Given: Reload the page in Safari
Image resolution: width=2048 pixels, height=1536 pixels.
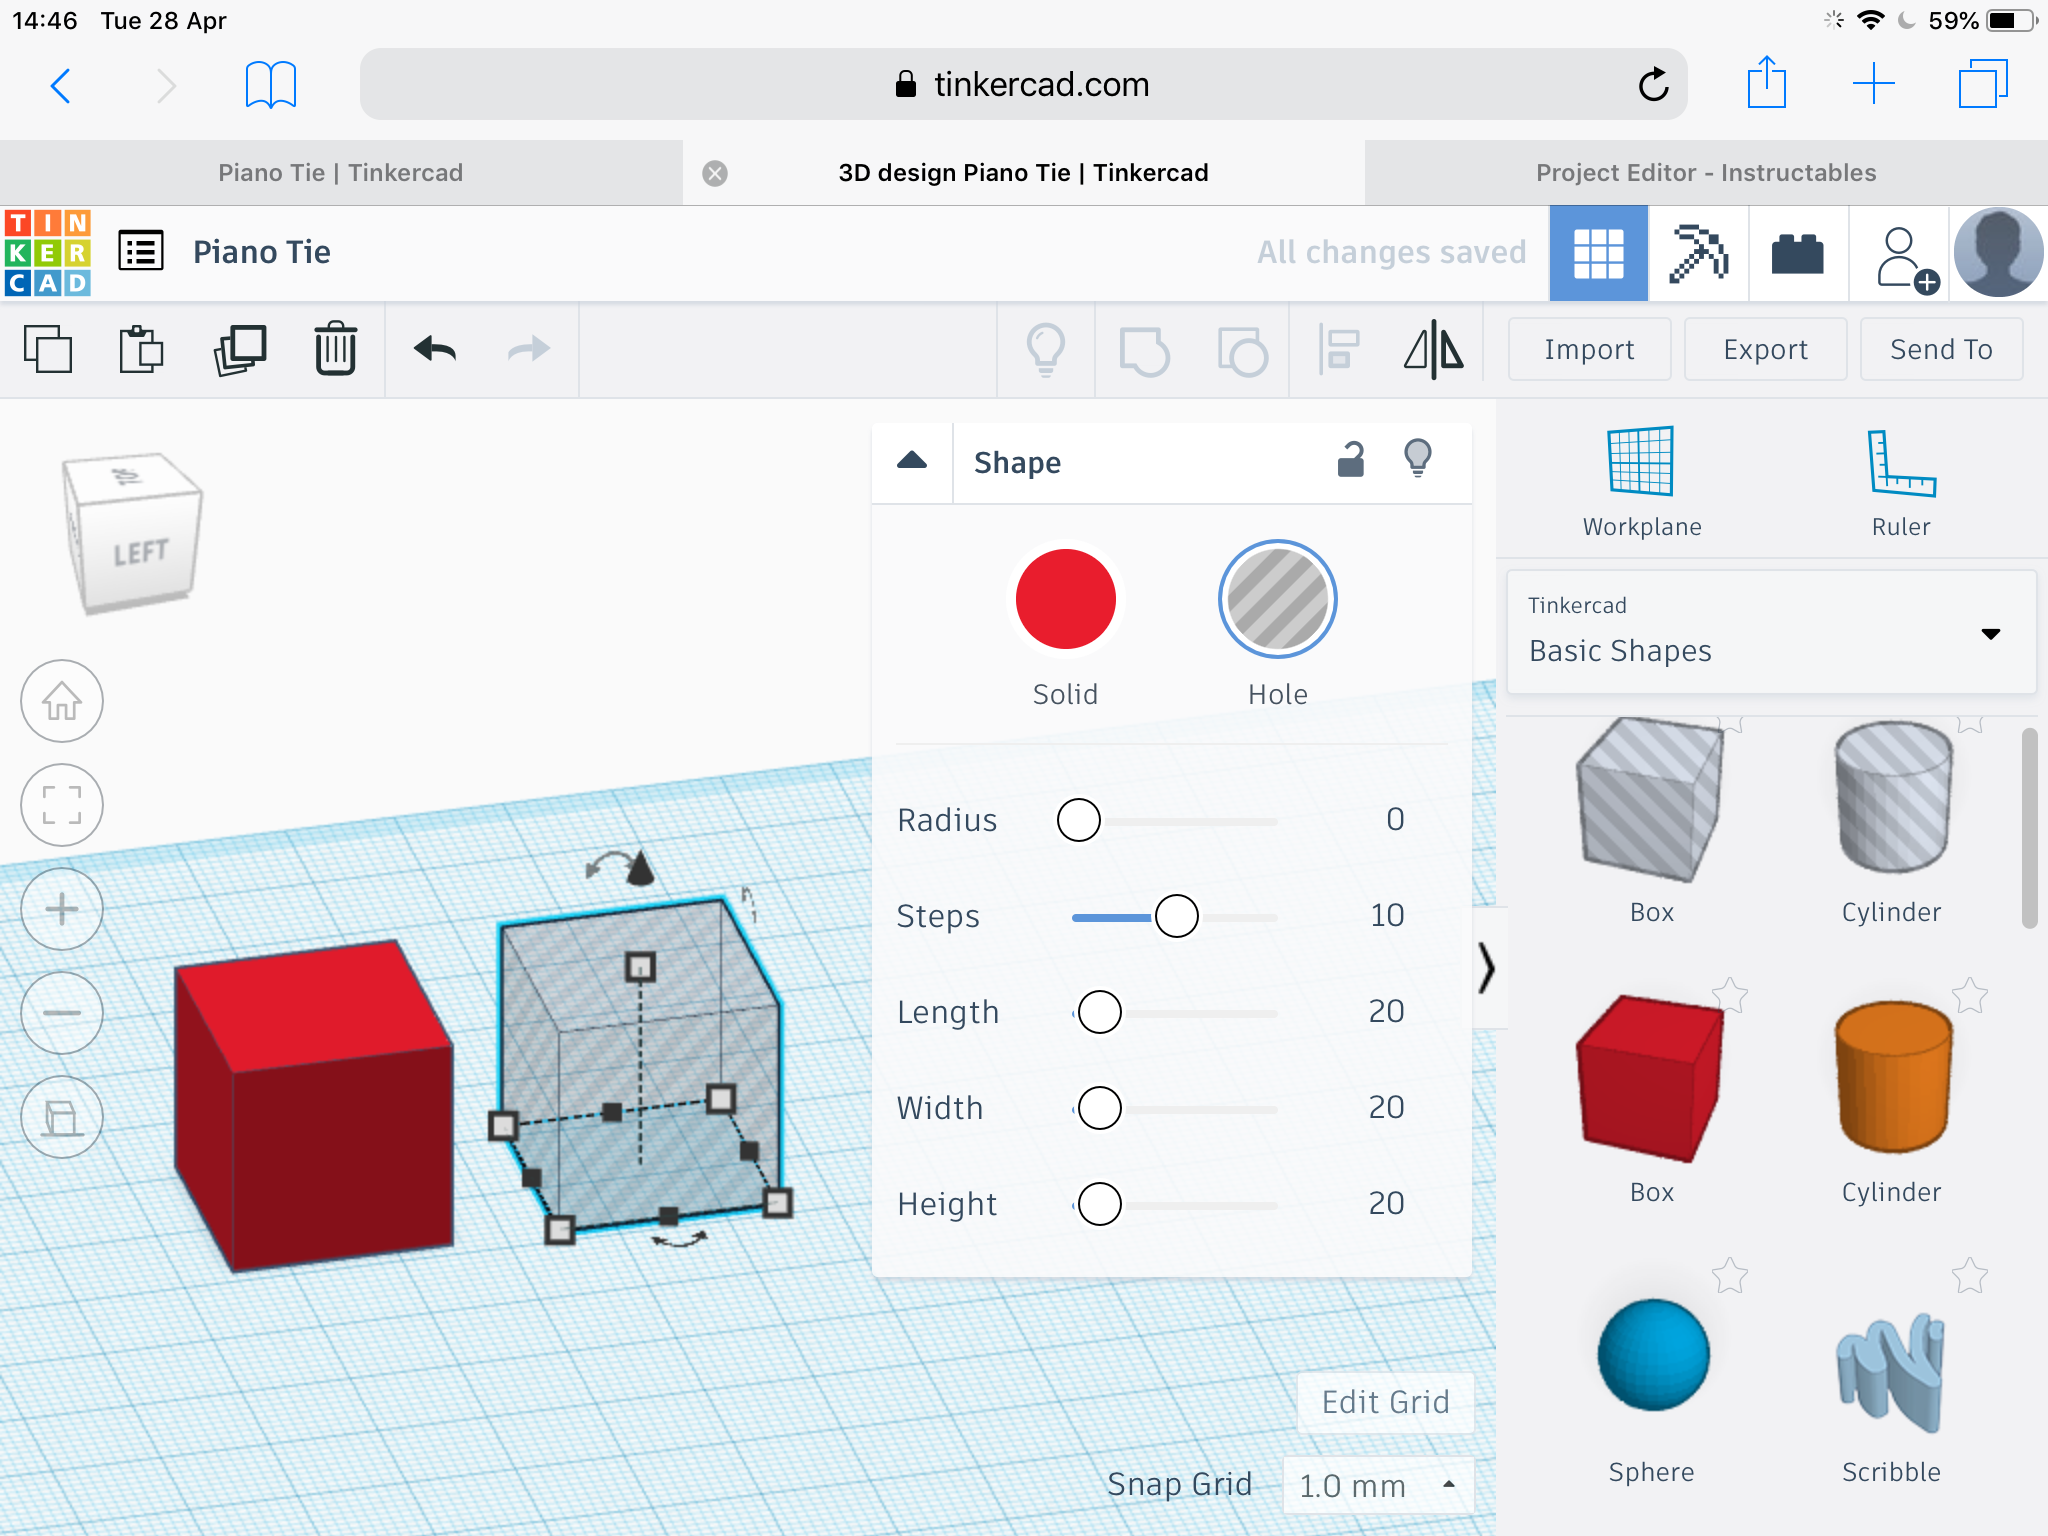Looking at the screenshot, I should click(1653, 84).
